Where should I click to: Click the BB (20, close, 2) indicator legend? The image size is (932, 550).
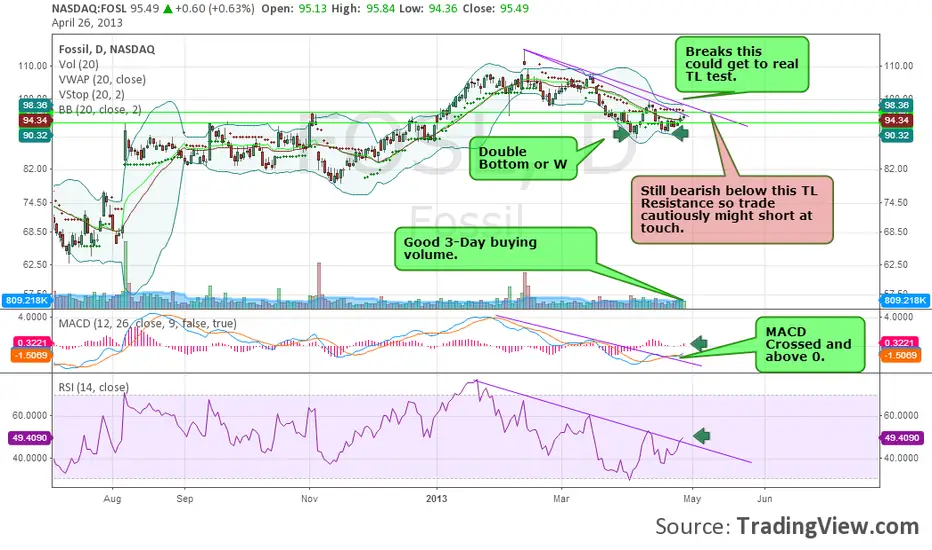pos(100,109)
